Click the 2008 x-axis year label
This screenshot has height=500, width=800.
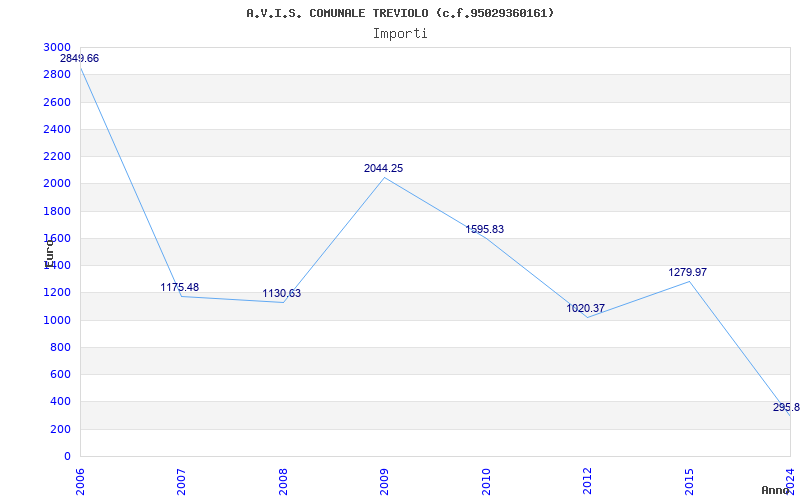283,481
